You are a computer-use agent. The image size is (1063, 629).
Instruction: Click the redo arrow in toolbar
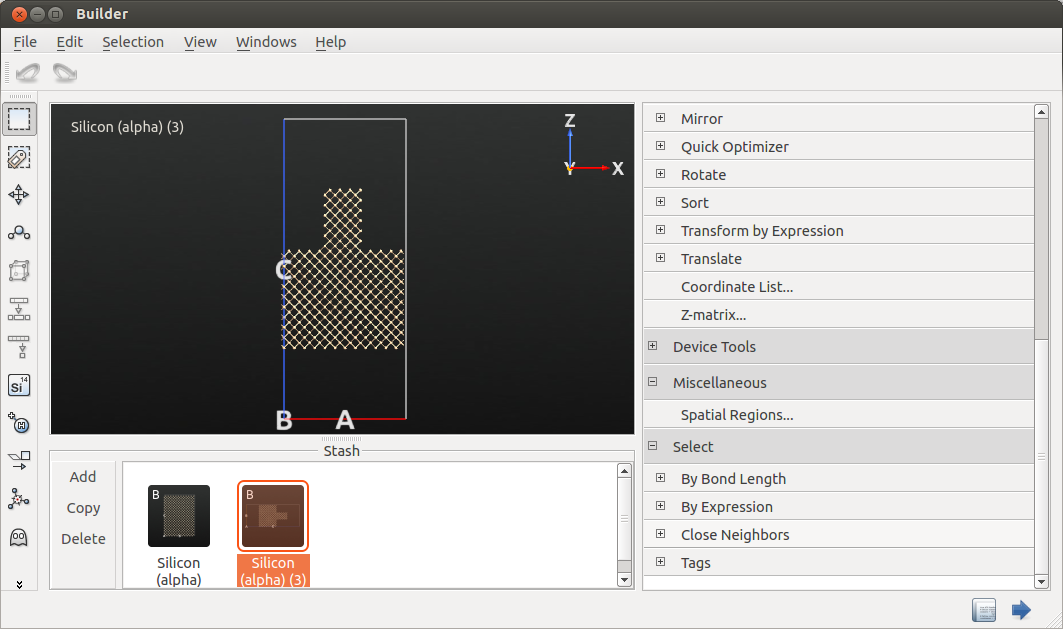[65, 73]
